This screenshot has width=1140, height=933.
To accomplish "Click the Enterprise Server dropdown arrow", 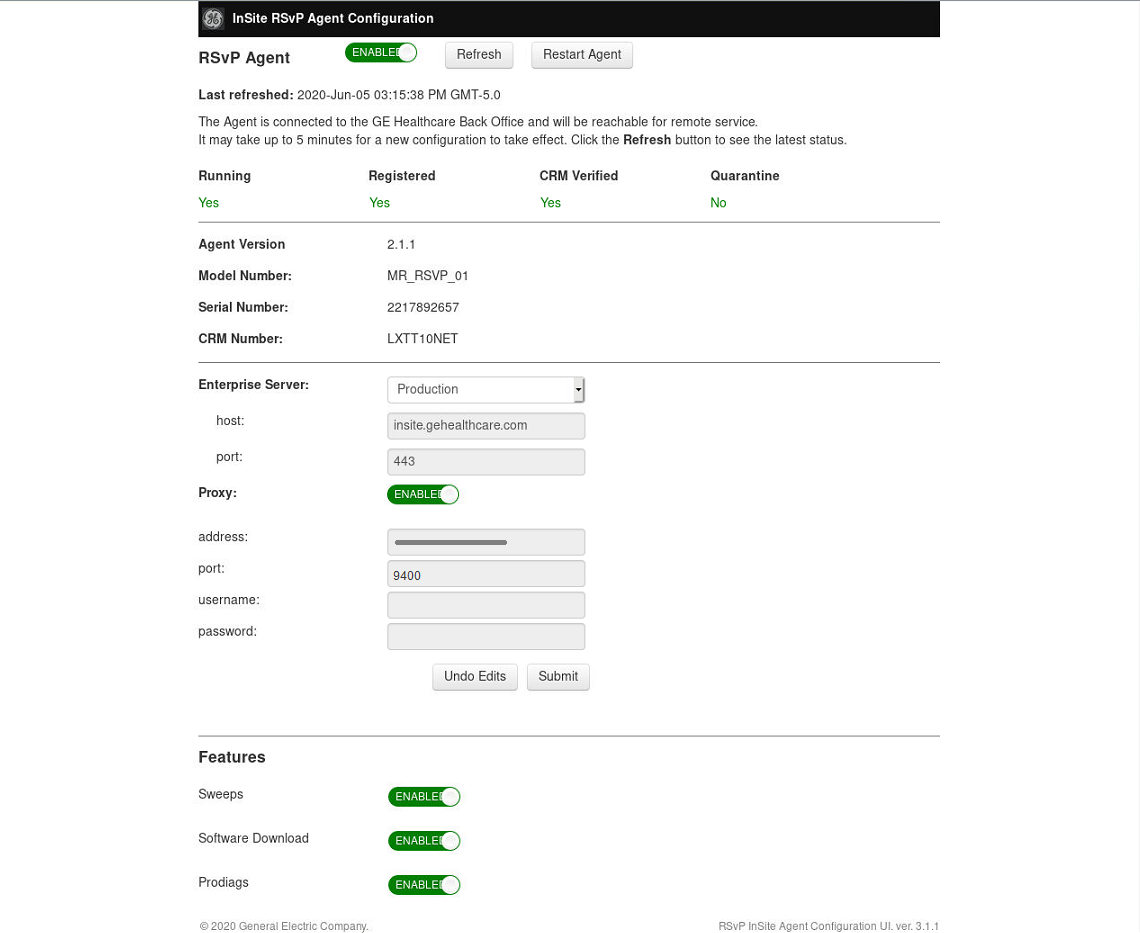I will (578, 390).
